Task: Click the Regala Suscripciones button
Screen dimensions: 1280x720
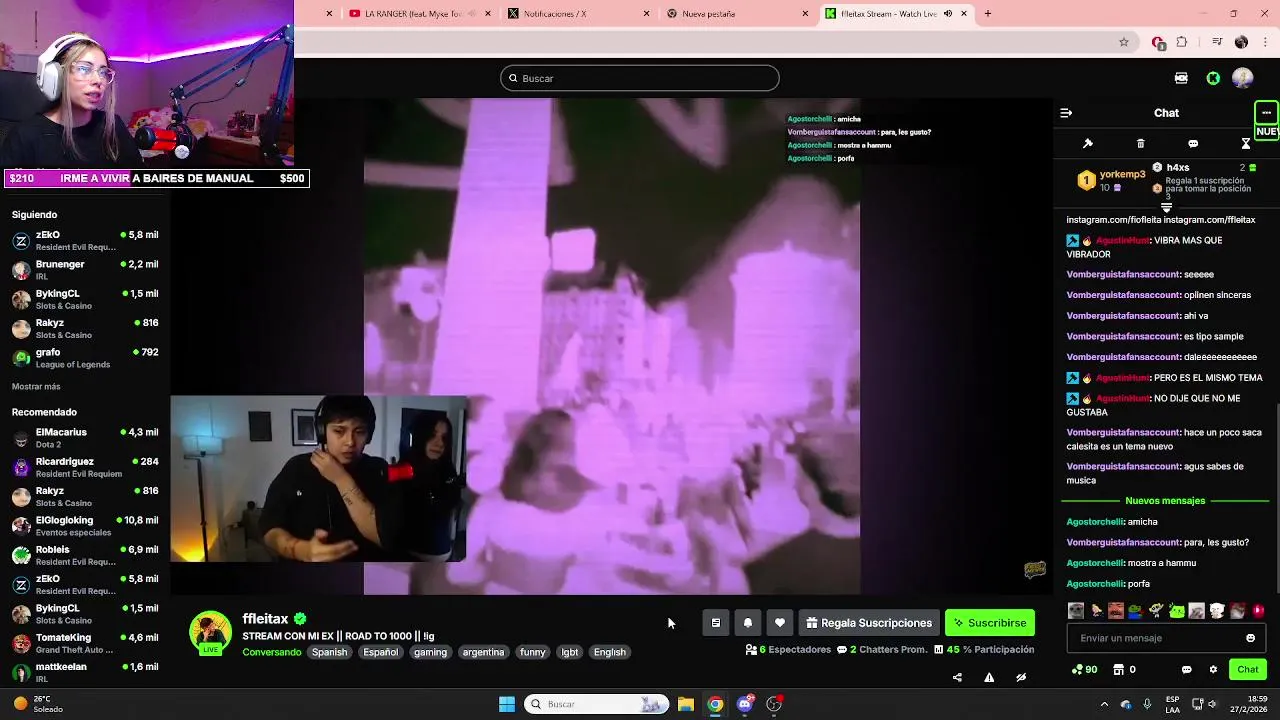Action: click(869, 623)
